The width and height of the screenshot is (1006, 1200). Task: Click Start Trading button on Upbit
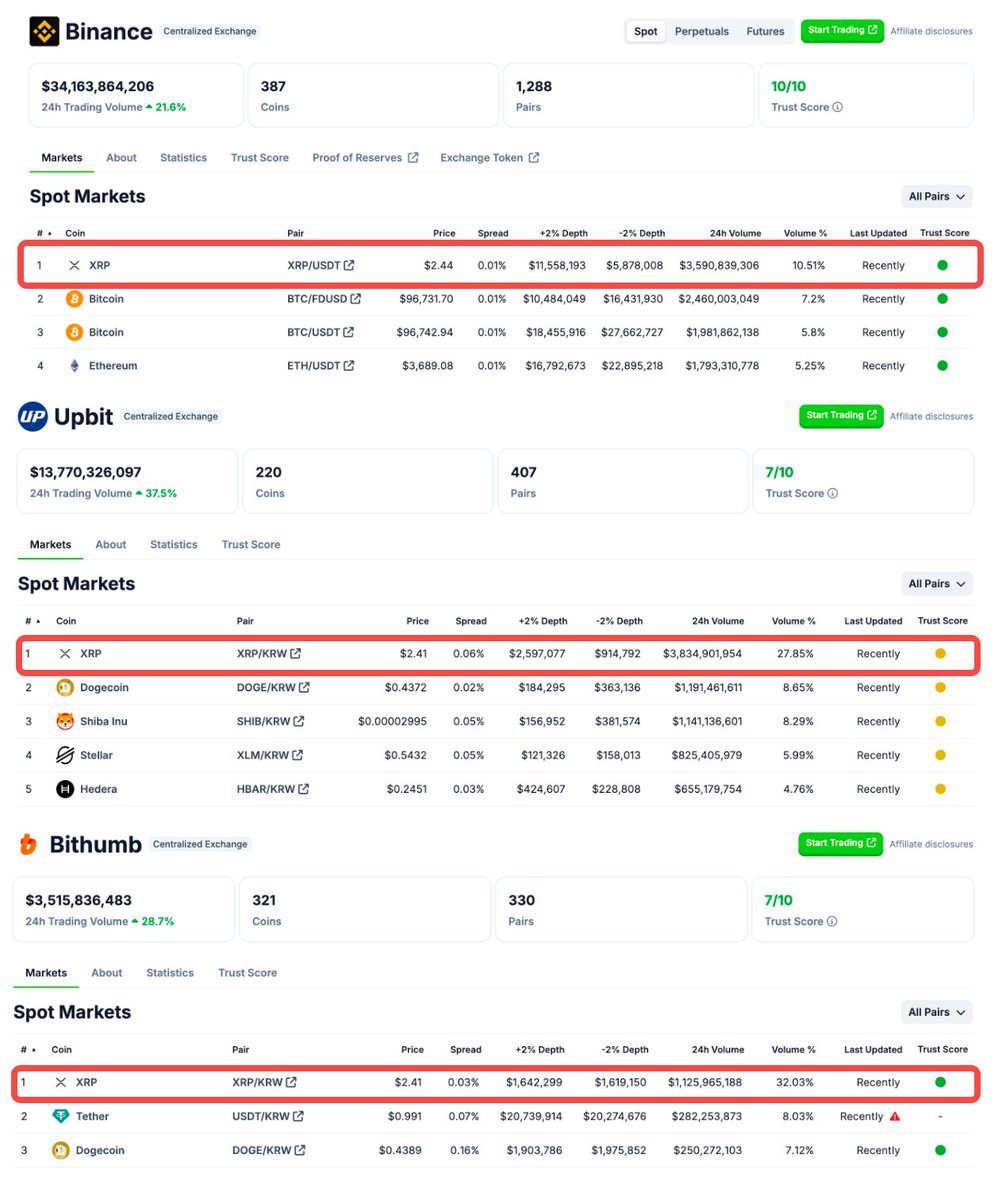point(841,415)
